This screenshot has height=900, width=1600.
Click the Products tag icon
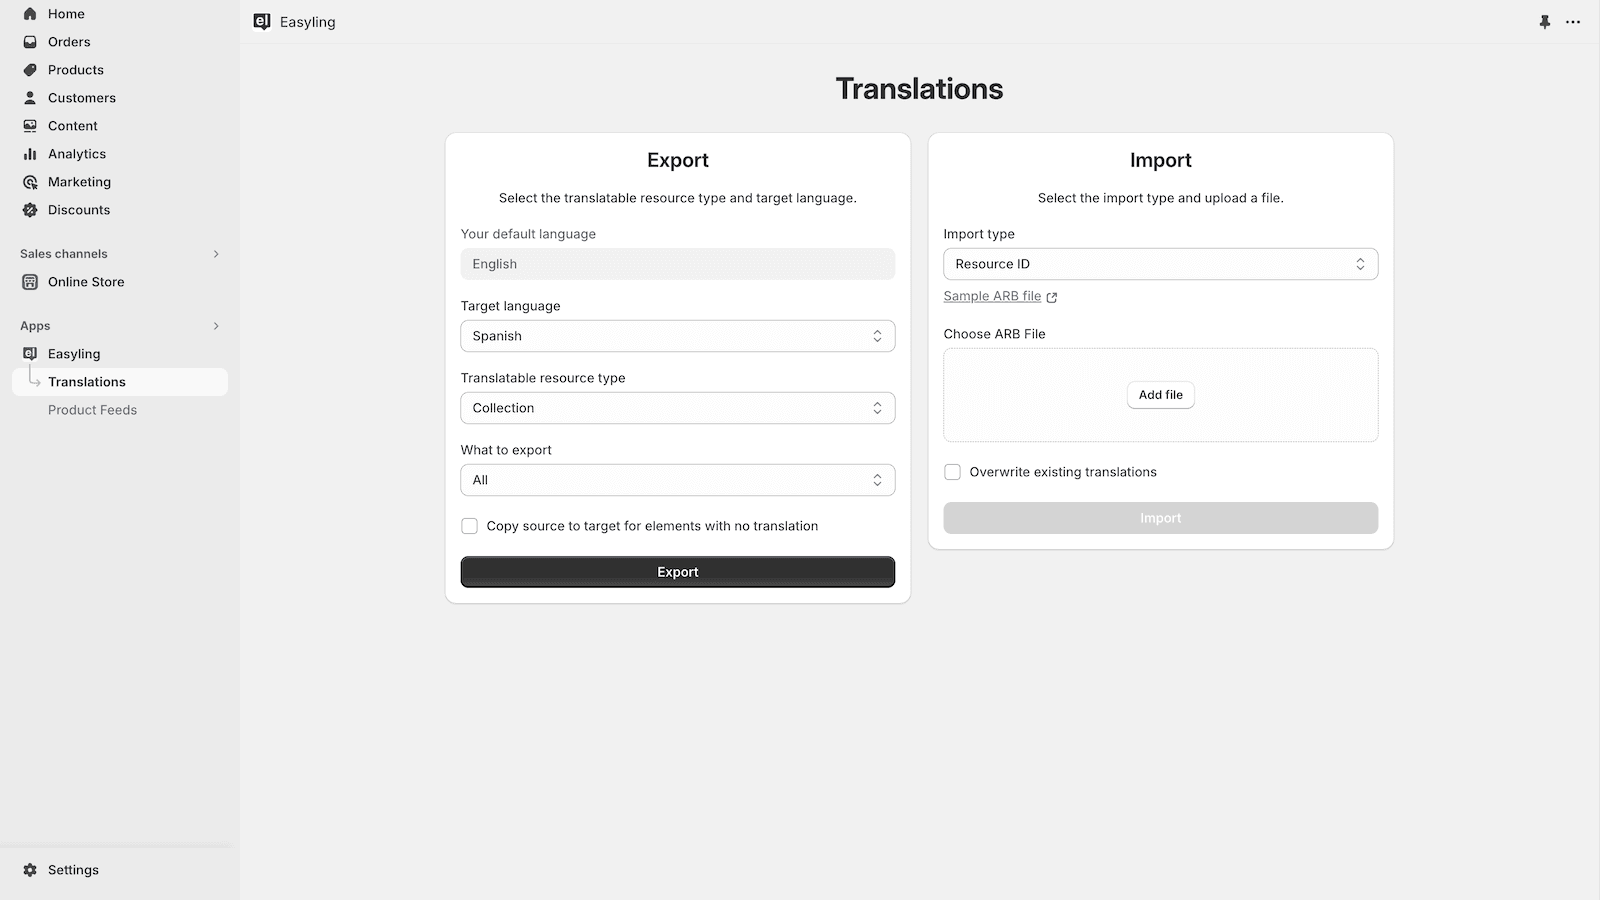[30, 70]
